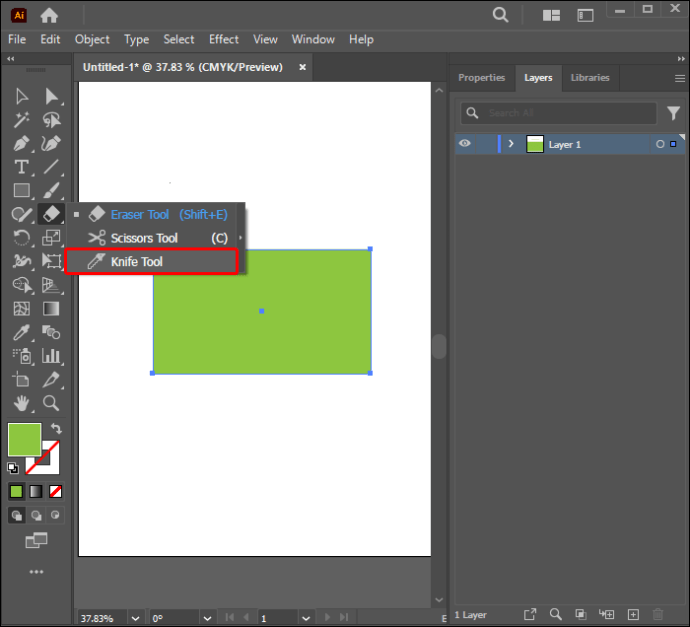Open the Object menu
The height and width of the screenshot is (627, 690).
tap(92, 40)
